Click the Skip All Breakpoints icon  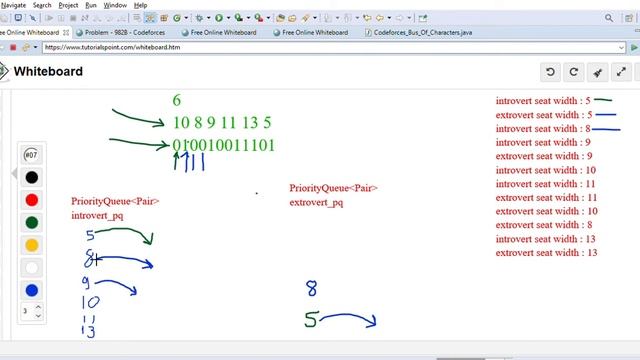pyautogui.click(x=33, y=18)
